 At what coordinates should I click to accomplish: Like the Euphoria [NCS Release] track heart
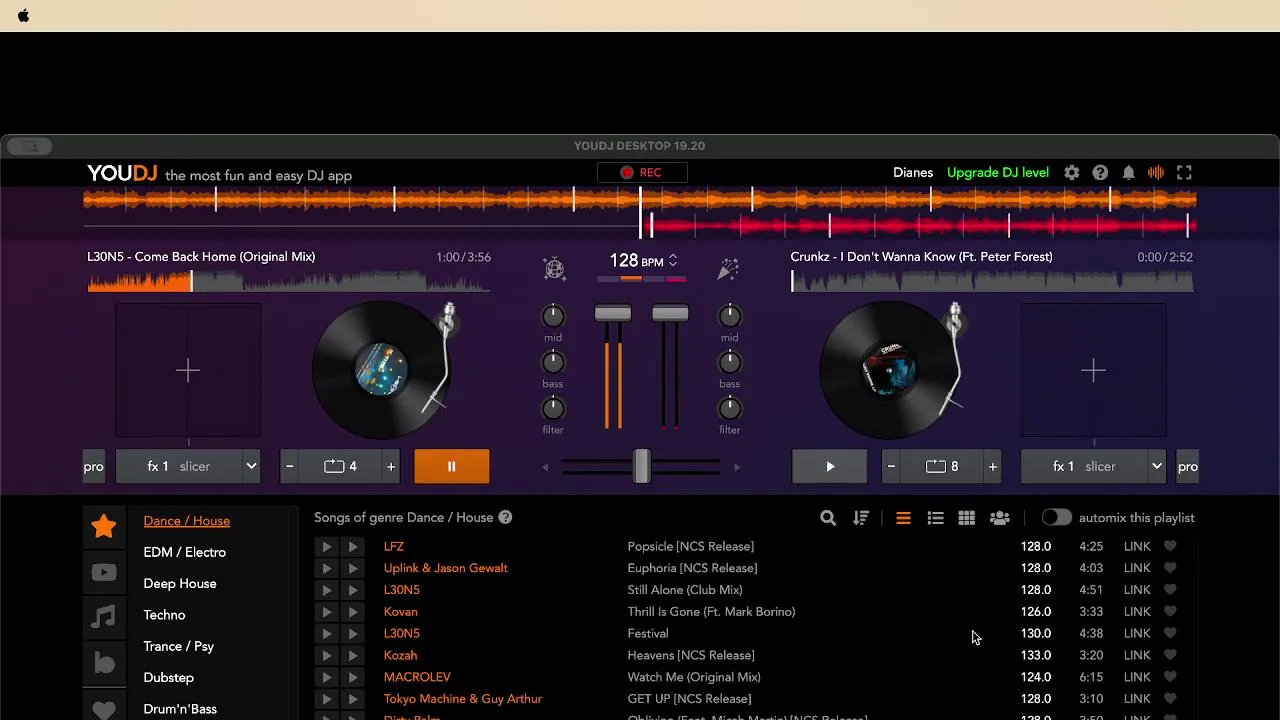click(x=1170, y=568)
